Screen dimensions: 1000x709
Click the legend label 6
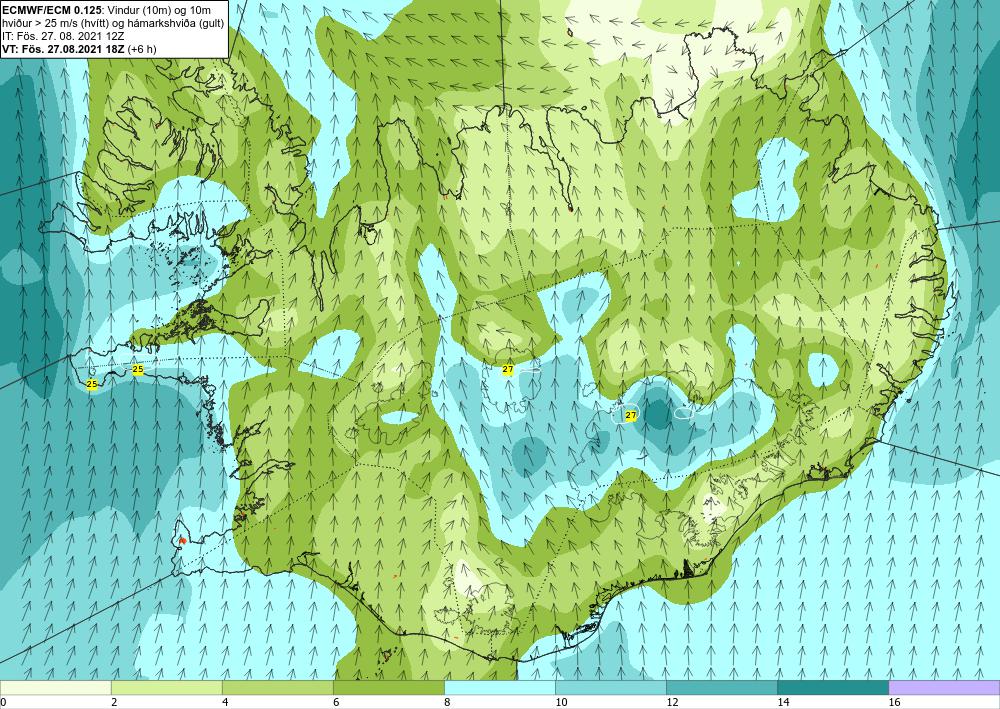click(336, 702)
